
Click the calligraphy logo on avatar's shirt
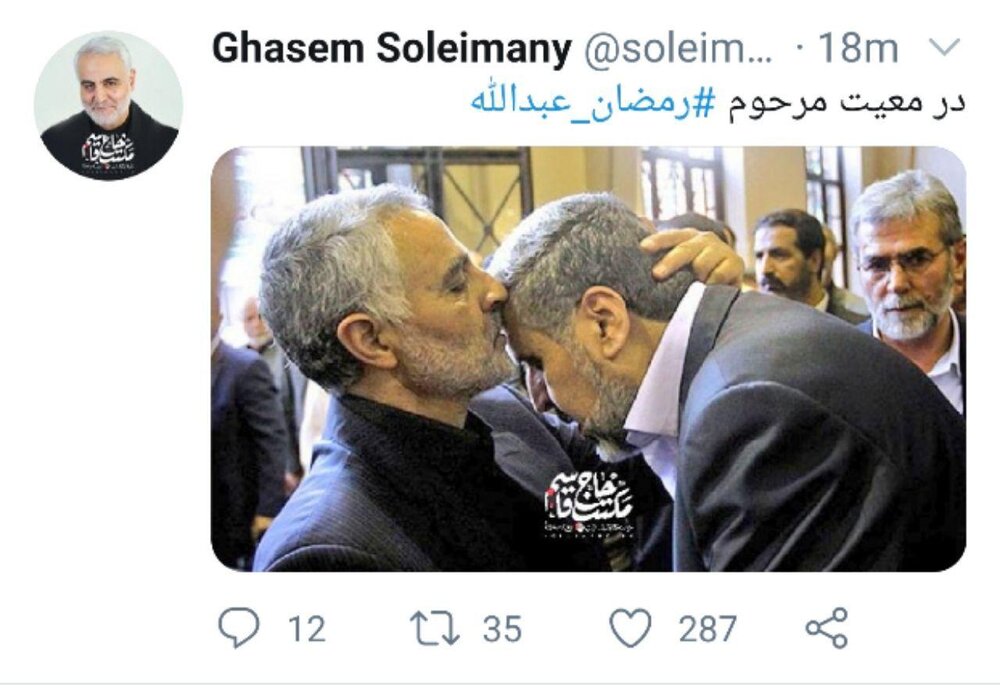point(108,152)
